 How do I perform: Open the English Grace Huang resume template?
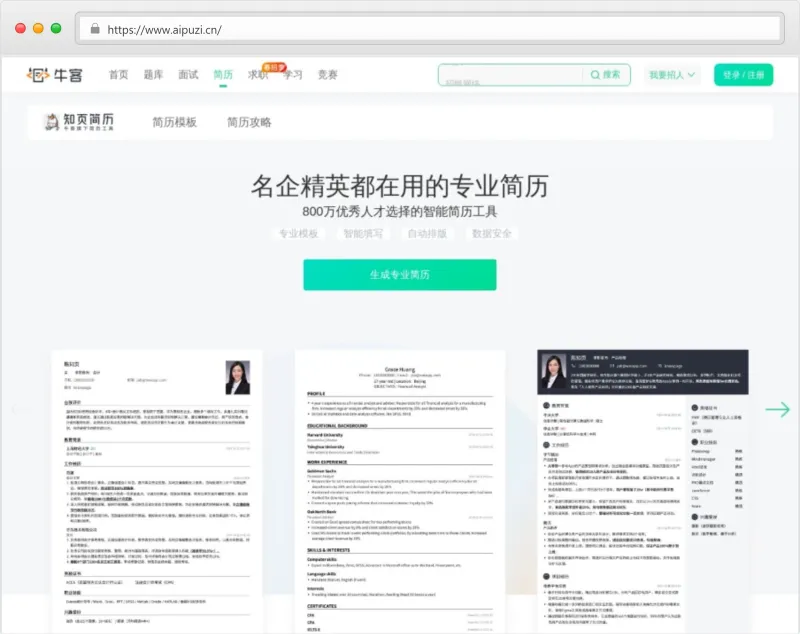(x=400, y=491)
